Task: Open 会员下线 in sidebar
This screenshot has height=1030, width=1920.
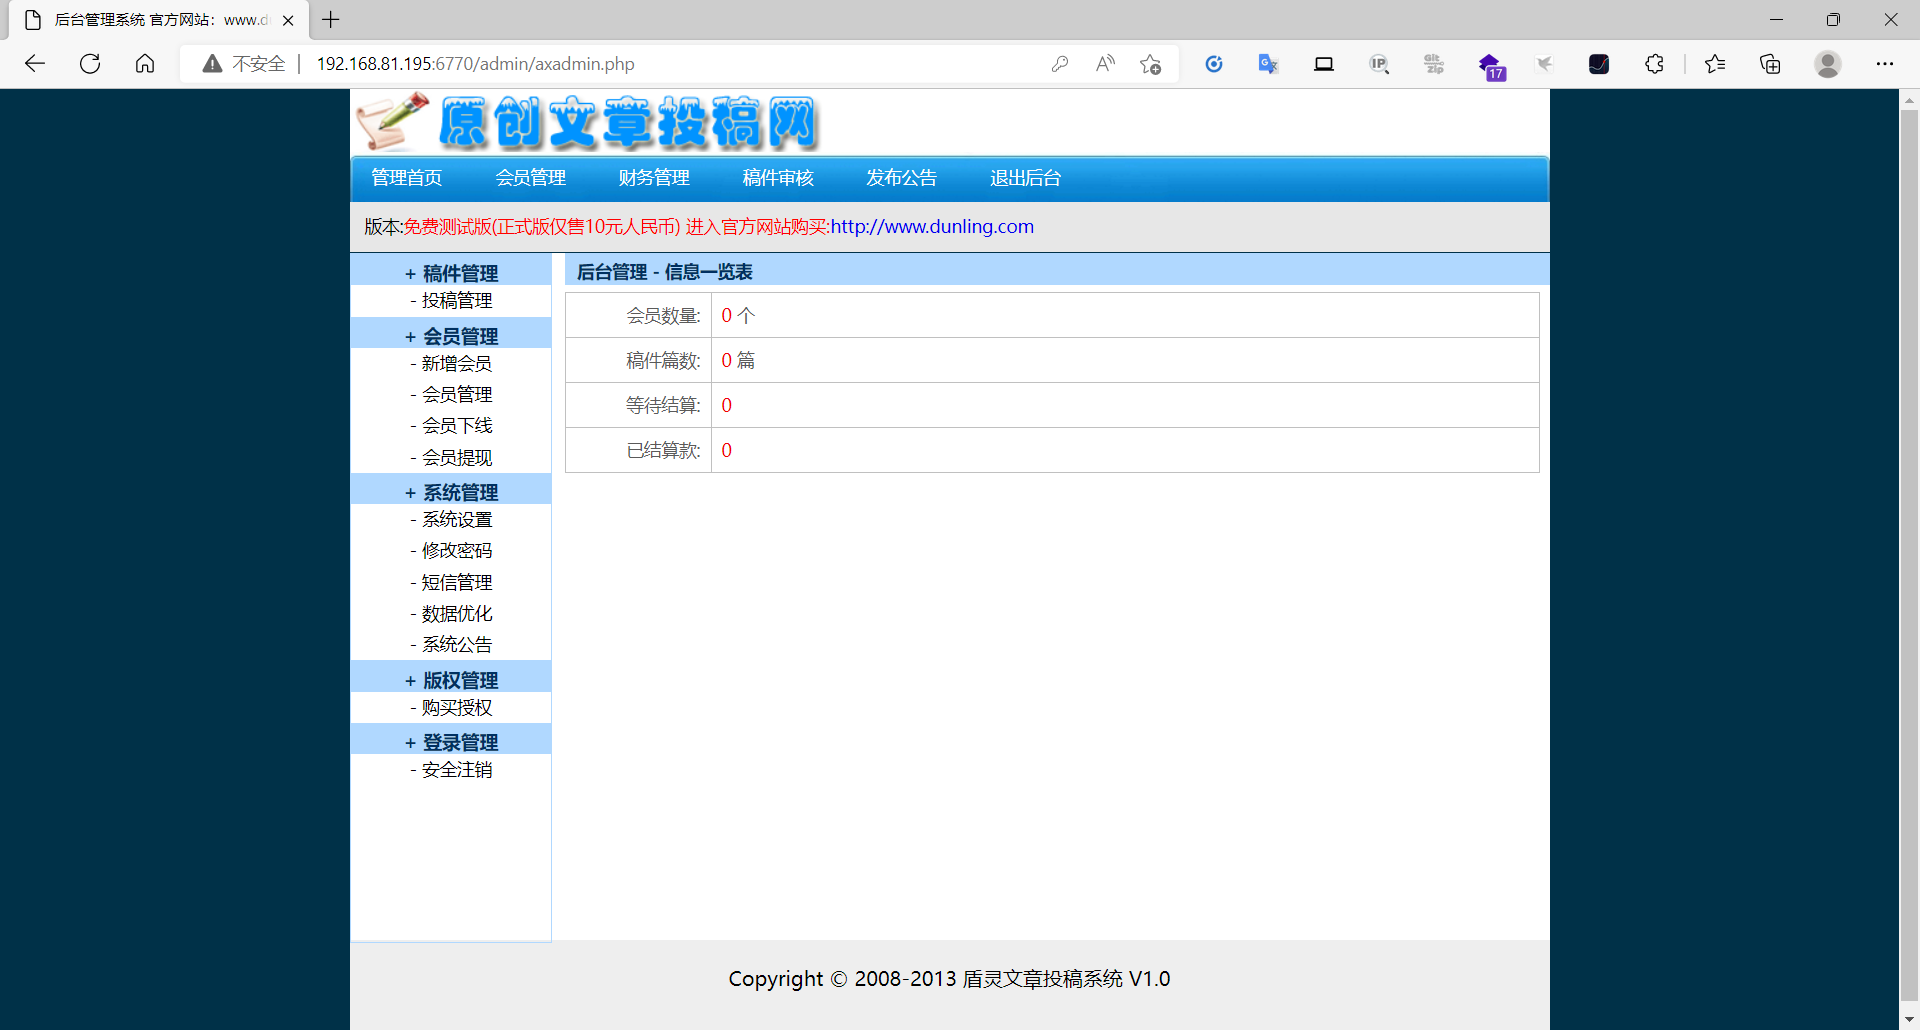Action: (x=457, y=426)
